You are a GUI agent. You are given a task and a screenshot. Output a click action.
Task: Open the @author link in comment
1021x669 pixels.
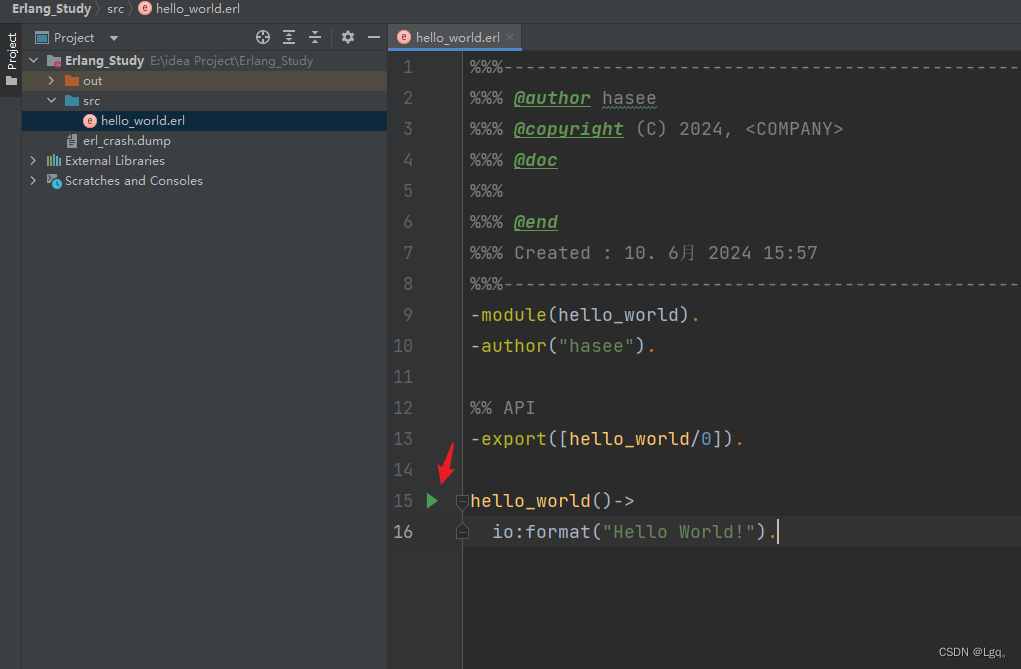552,97
